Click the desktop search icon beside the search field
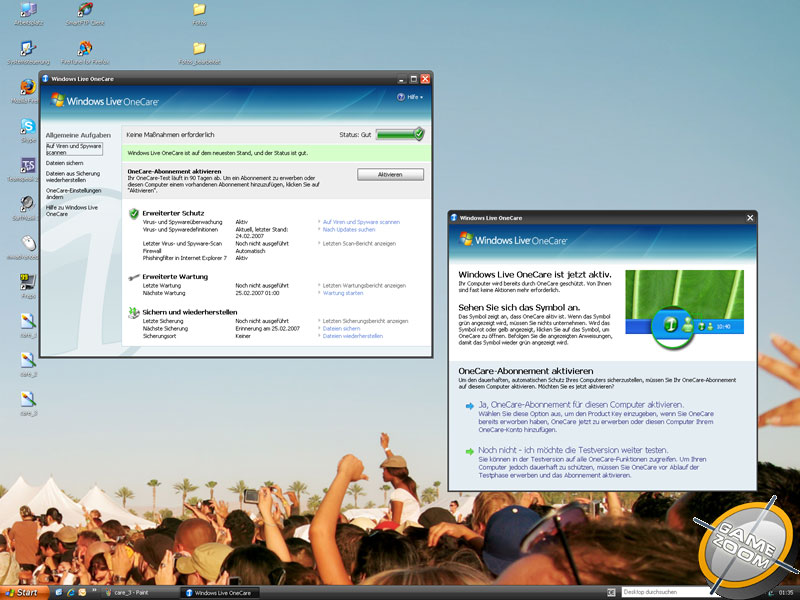Viewport: 800px width, 600px height. (611, 592)
